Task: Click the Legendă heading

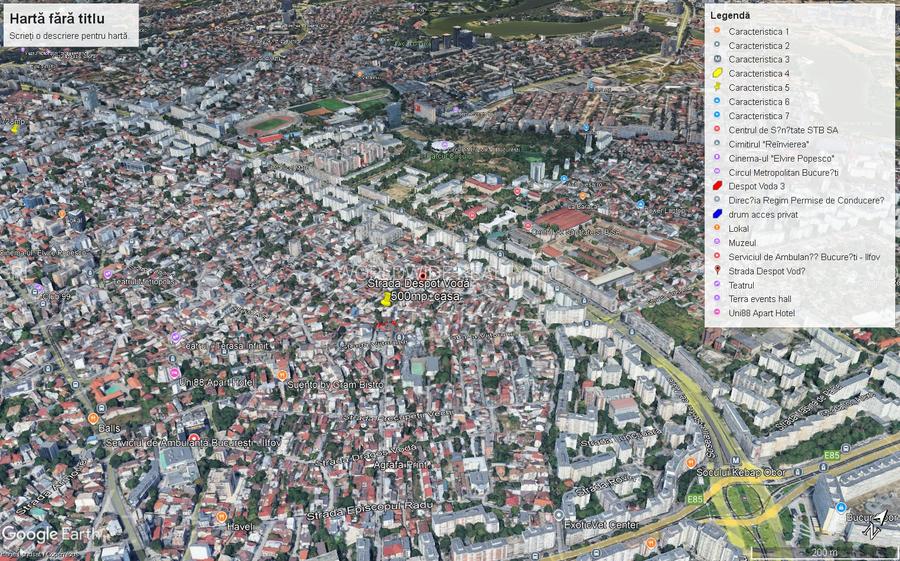Action: point(730,16)
